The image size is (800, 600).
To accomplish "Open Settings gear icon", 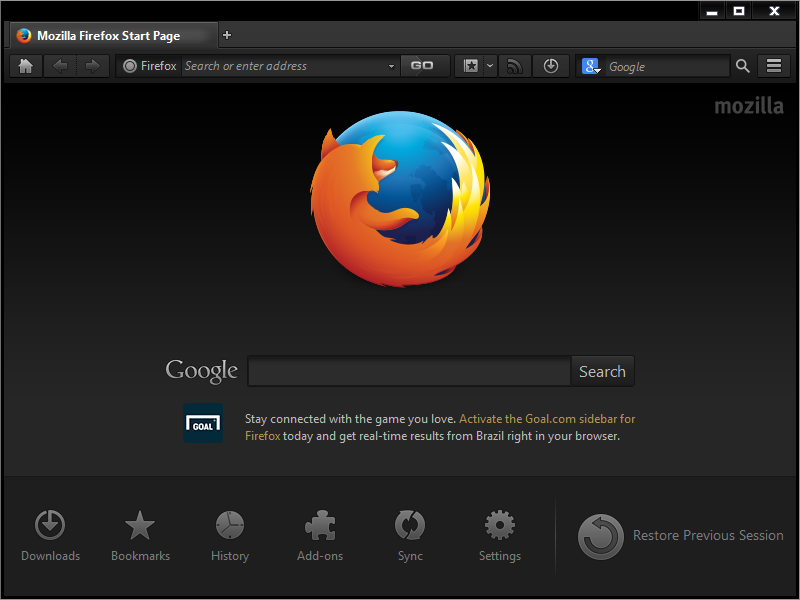I will point(499,536).
